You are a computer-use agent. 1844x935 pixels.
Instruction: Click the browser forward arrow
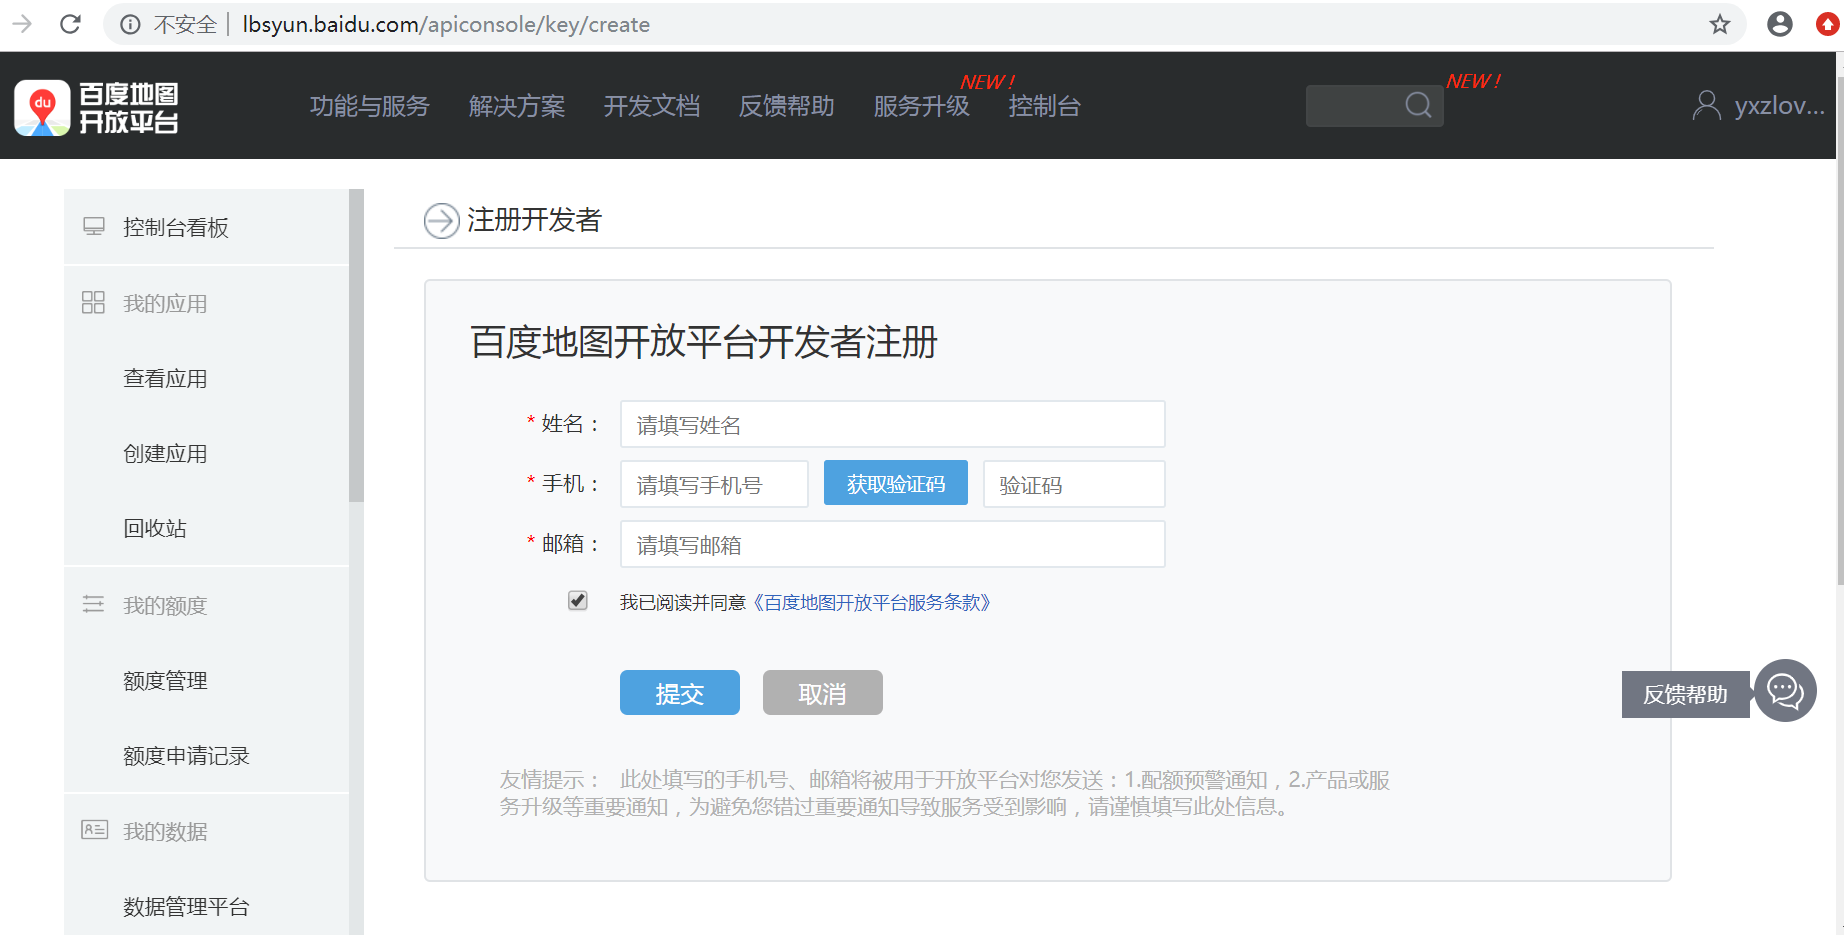click(x=22, y=24)
